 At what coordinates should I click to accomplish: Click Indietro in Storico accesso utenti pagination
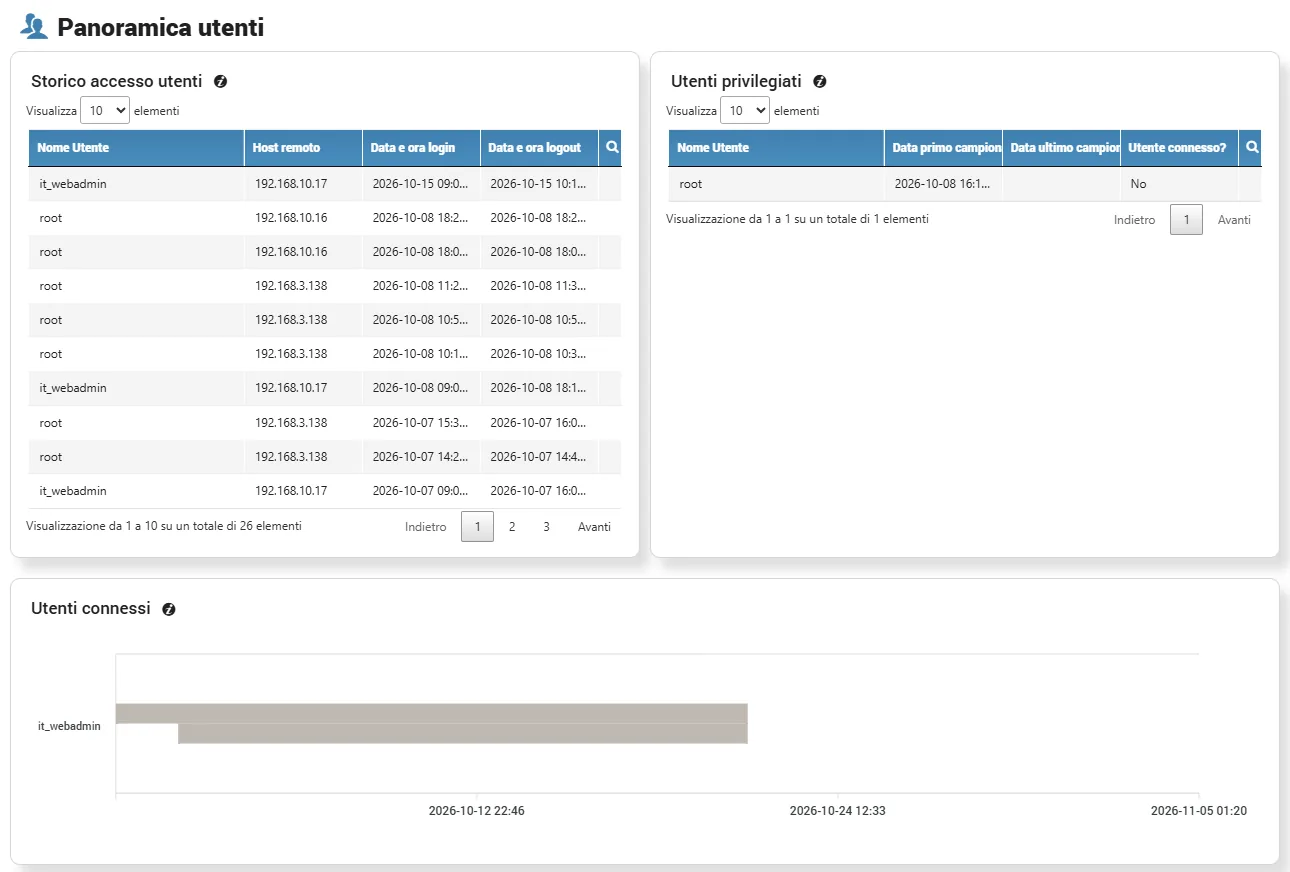(x=426, y=526)
